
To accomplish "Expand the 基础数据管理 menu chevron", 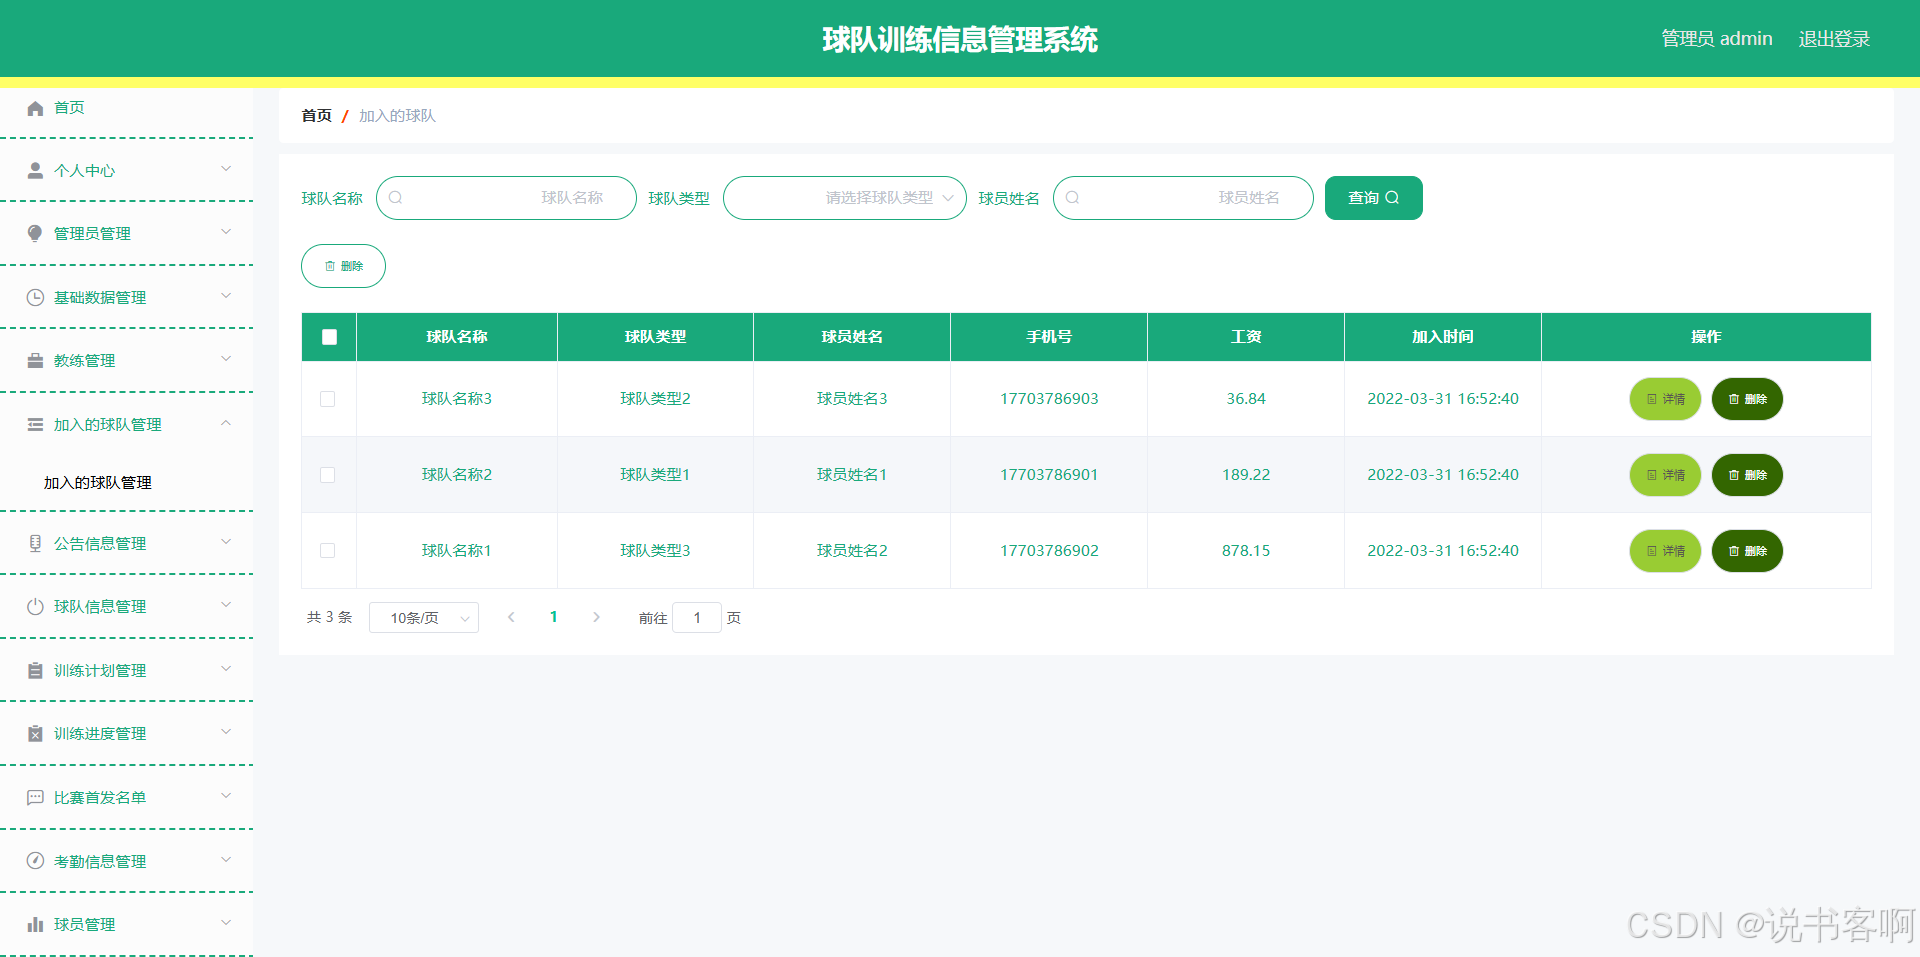I will click(226, 296).
